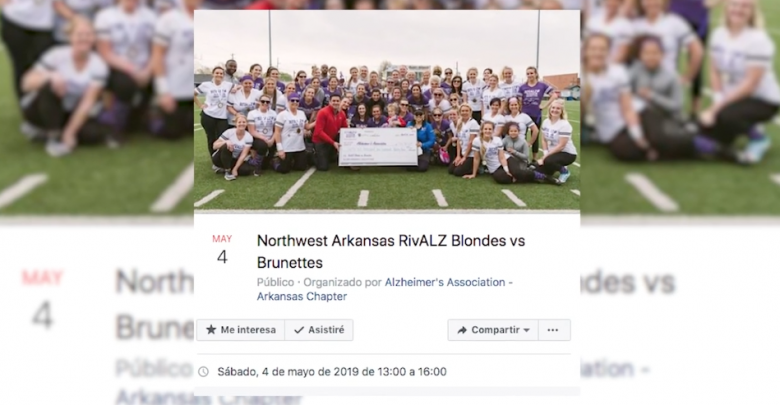Viewport: 780px width, 405px height.
Task: Click the star icon beside Me interesa
Action: (x=211, y=330)
